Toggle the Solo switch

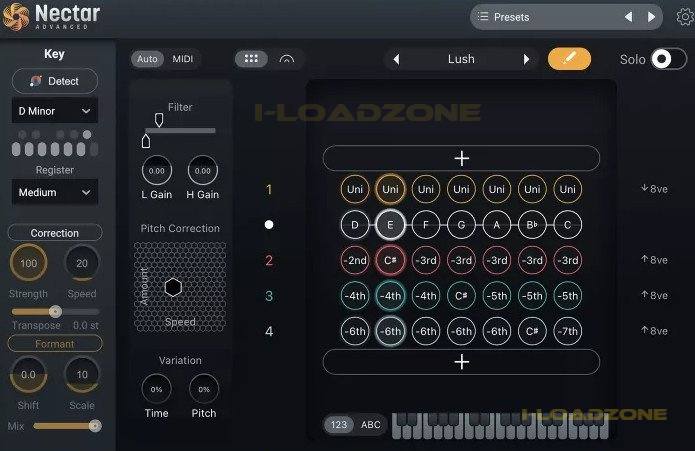(x=669, y=59)
